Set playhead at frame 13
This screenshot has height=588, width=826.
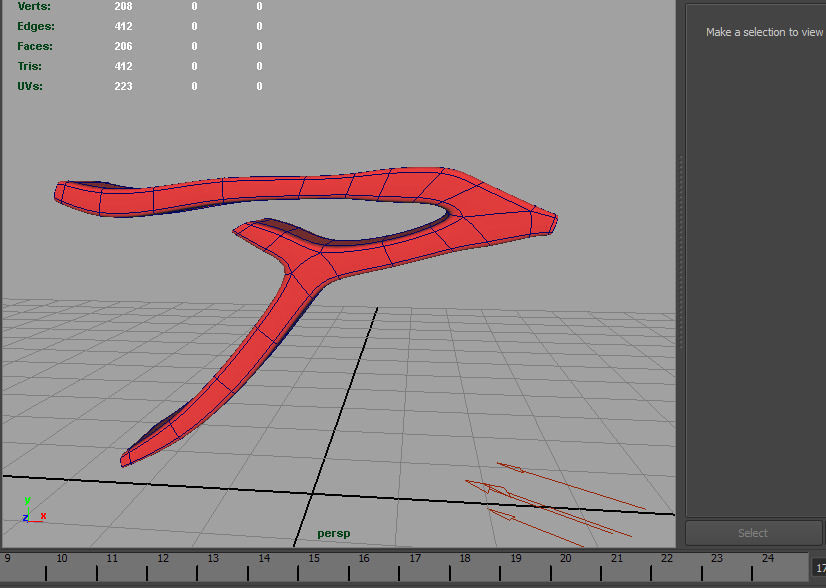coord(213,557)
